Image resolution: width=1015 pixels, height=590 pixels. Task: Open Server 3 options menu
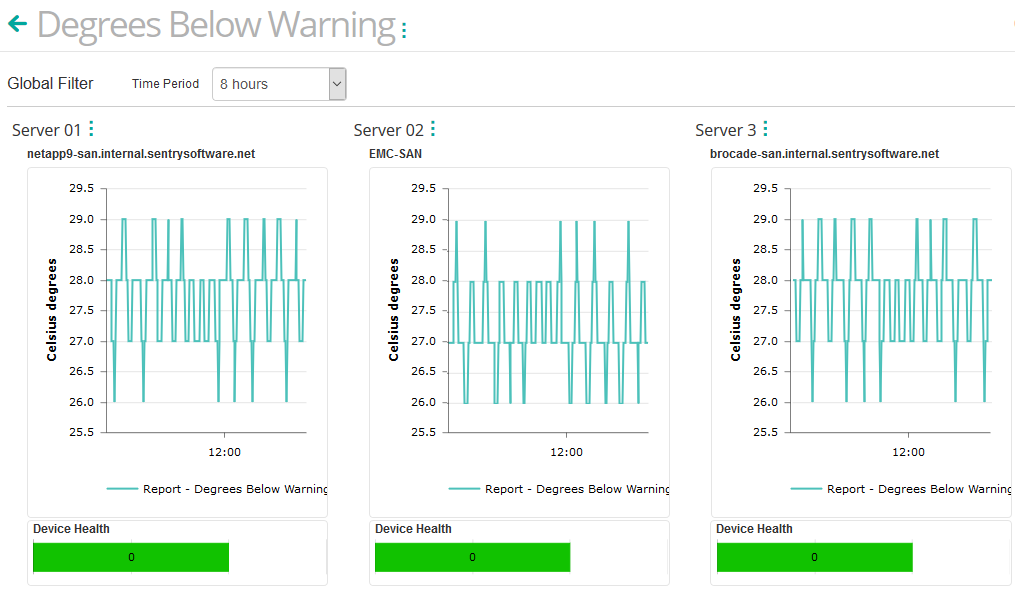coord(764,127)
